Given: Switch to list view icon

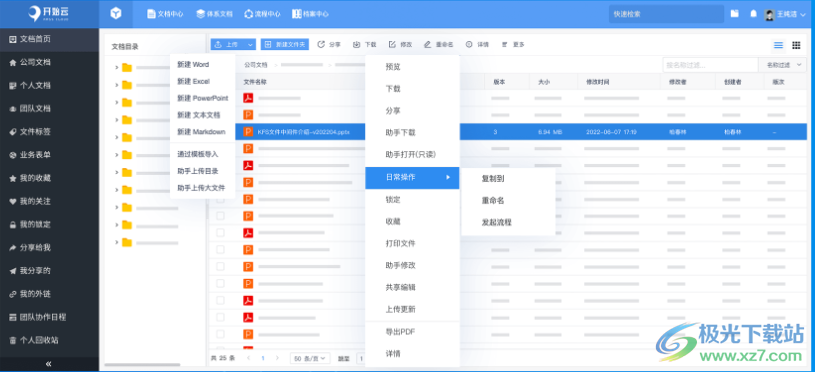Looking at the screenshot, I should click(x=778, y=45).
